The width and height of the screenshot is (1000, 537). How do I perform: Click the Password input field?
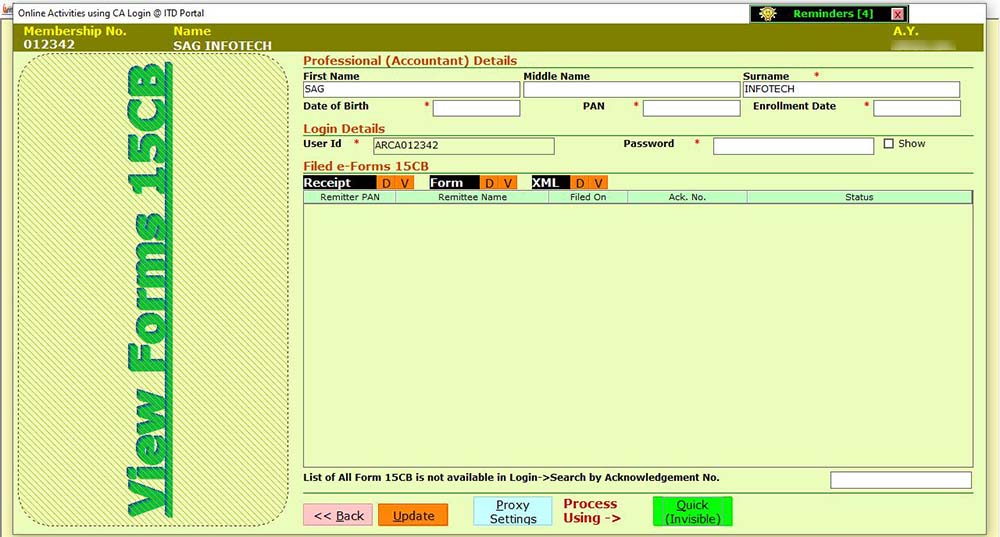[x=793, y=146]
